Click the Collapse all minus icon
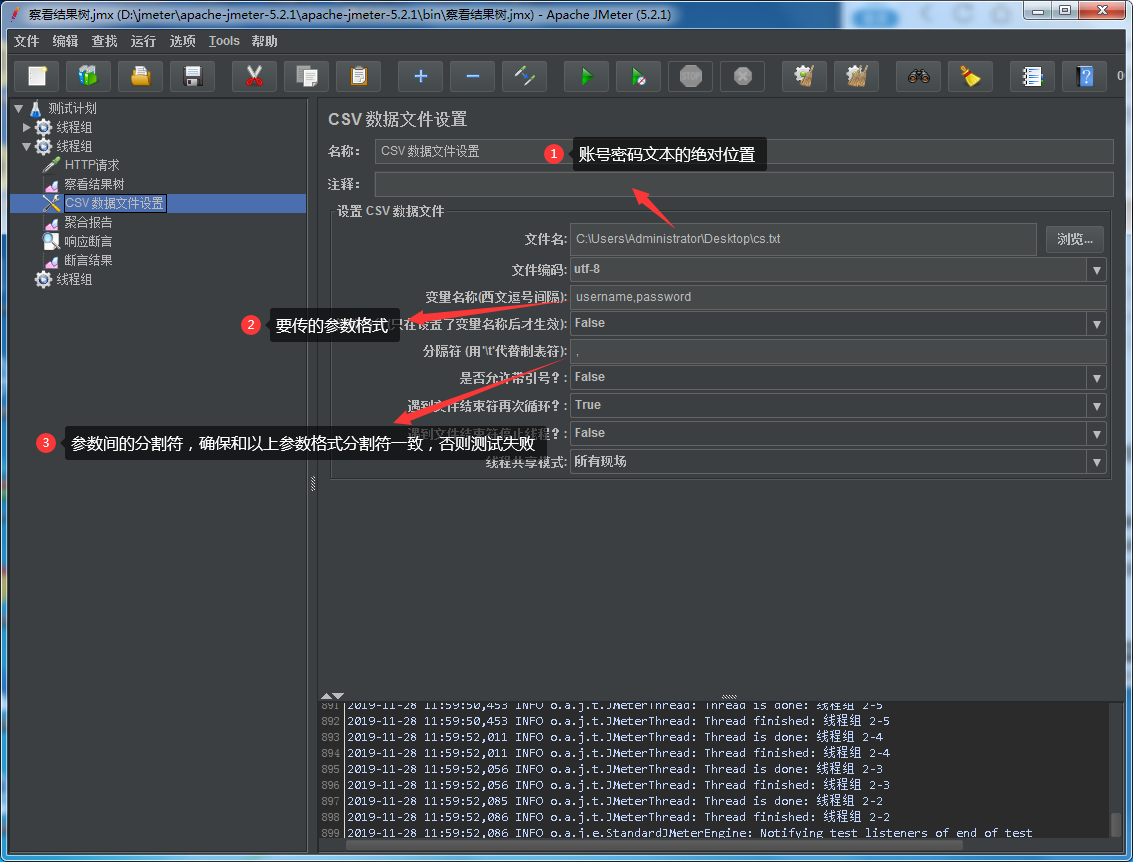This screenshot has height=862, width=1133. [473, 76]
